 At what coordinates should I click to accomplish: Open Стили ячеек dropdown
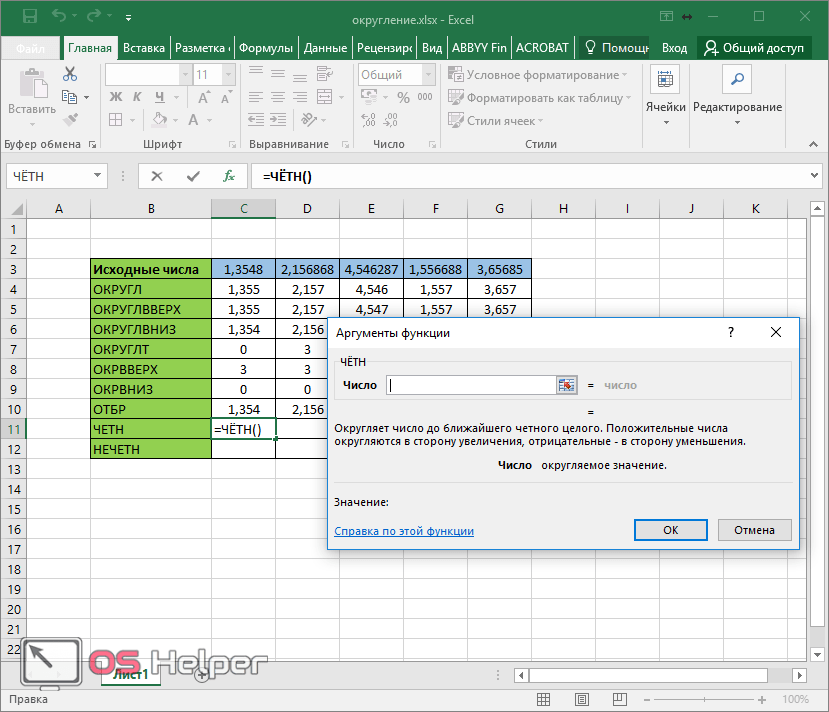(x=495, y=121)
